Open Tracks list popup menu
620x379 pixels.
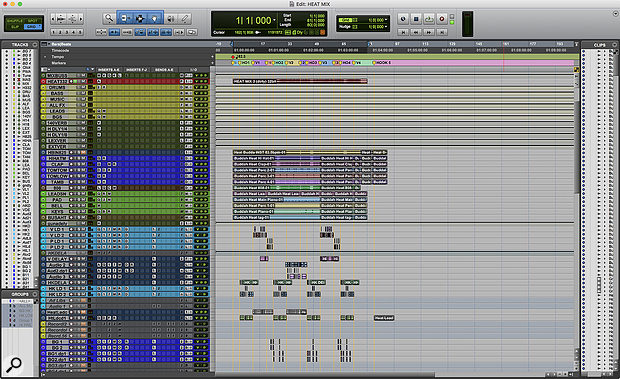[35, 45]
